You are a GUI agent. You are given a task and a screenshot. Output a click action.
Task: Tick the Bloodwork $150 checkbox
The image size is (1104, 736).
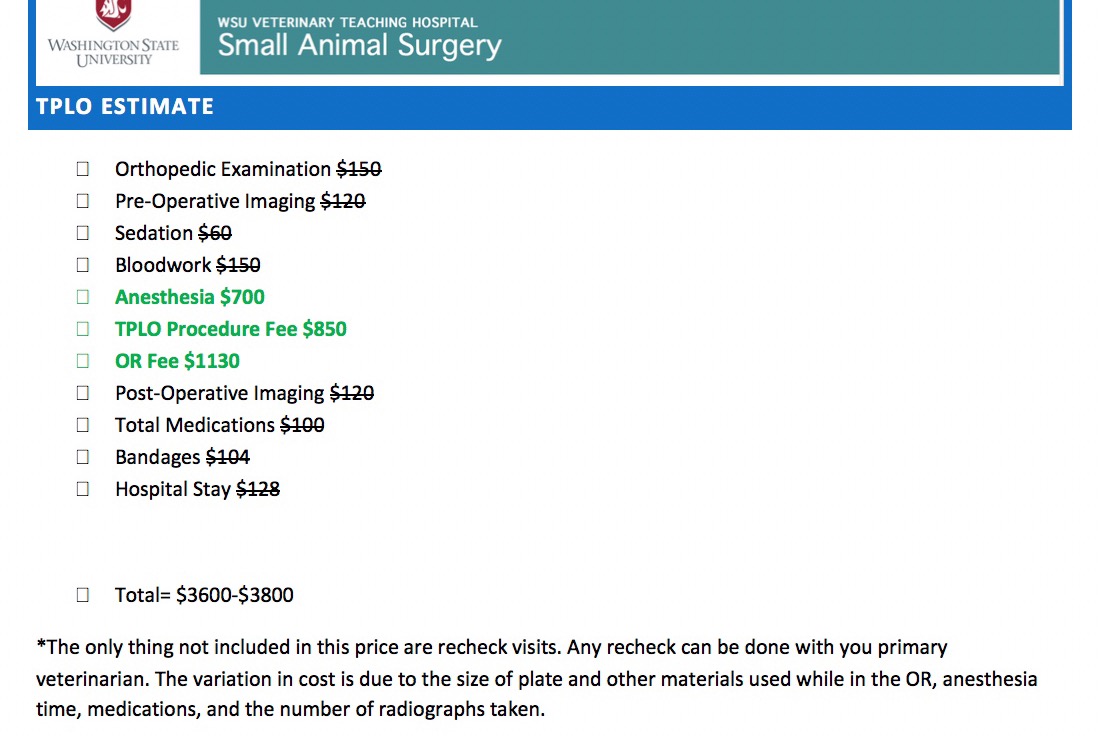point(82,265)
